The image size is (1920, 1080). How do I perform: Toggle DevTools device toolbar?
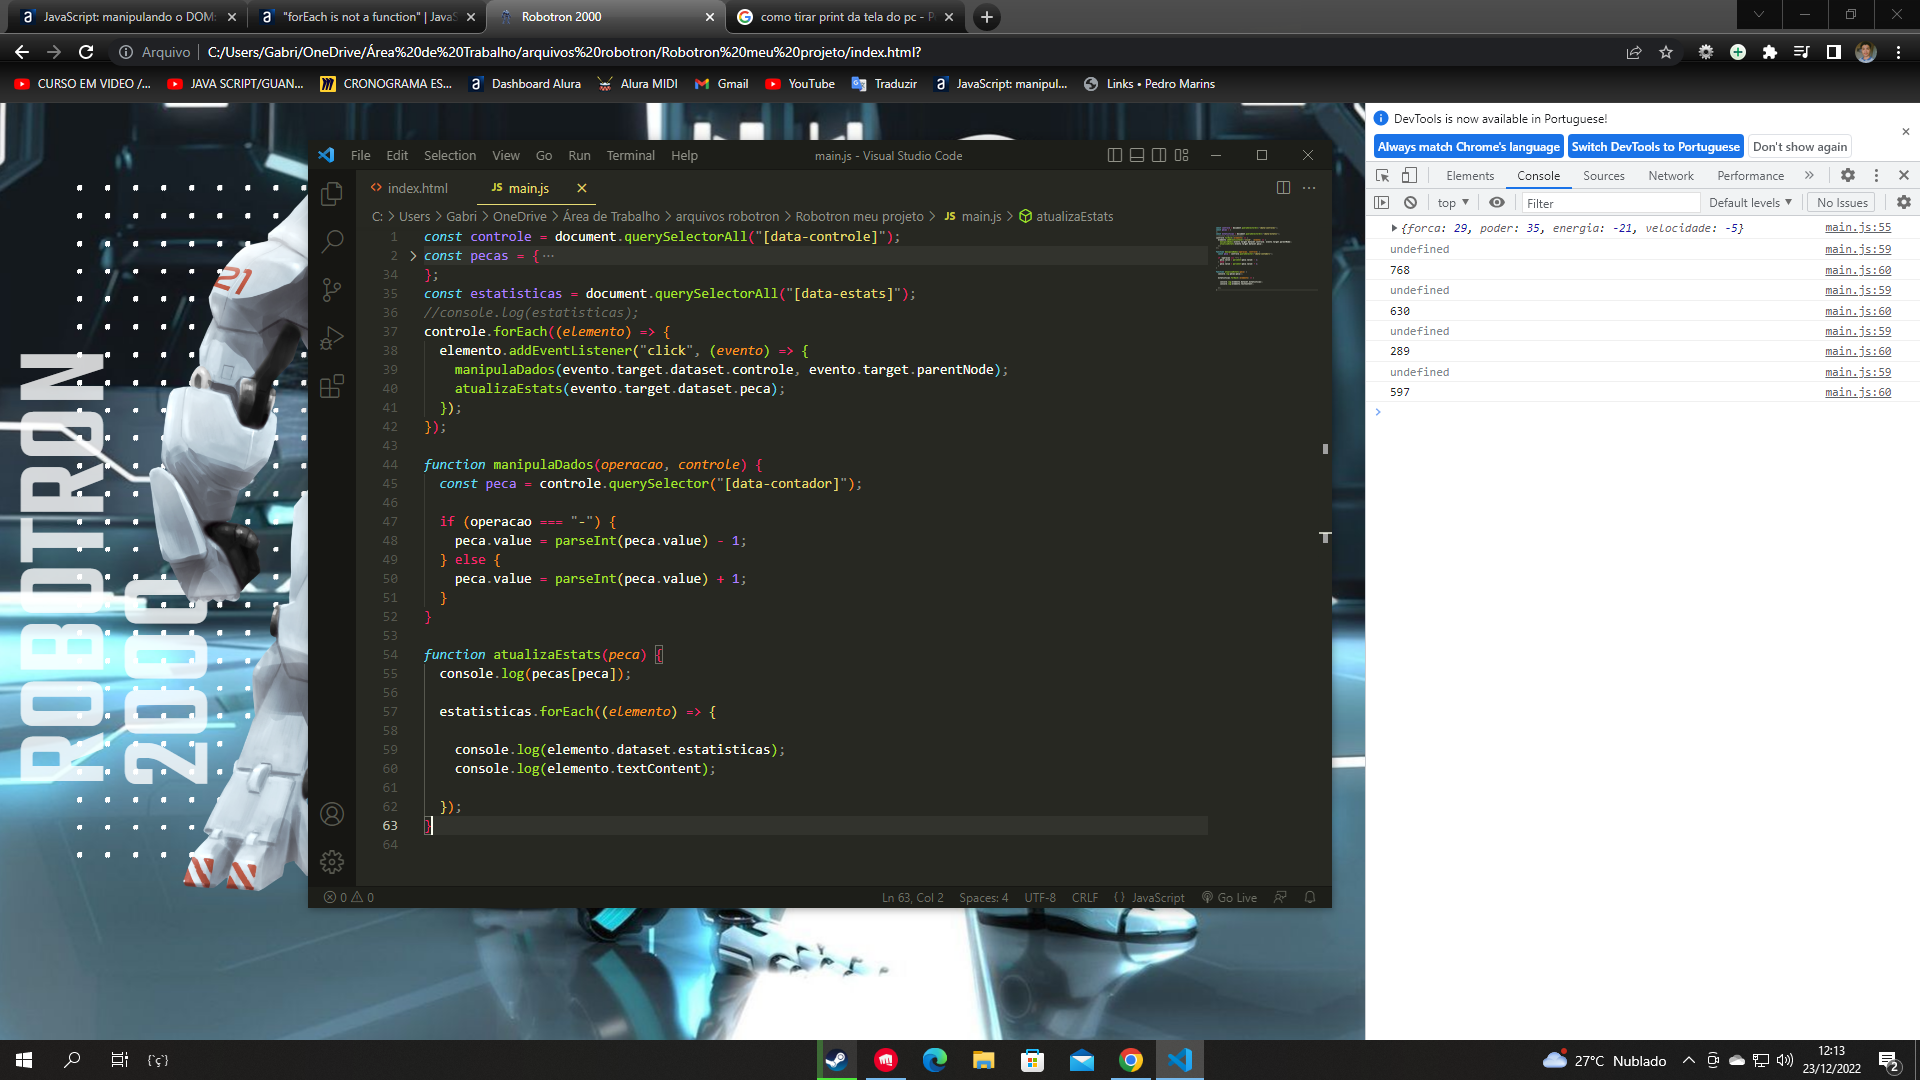click(x=1409, y=175)
